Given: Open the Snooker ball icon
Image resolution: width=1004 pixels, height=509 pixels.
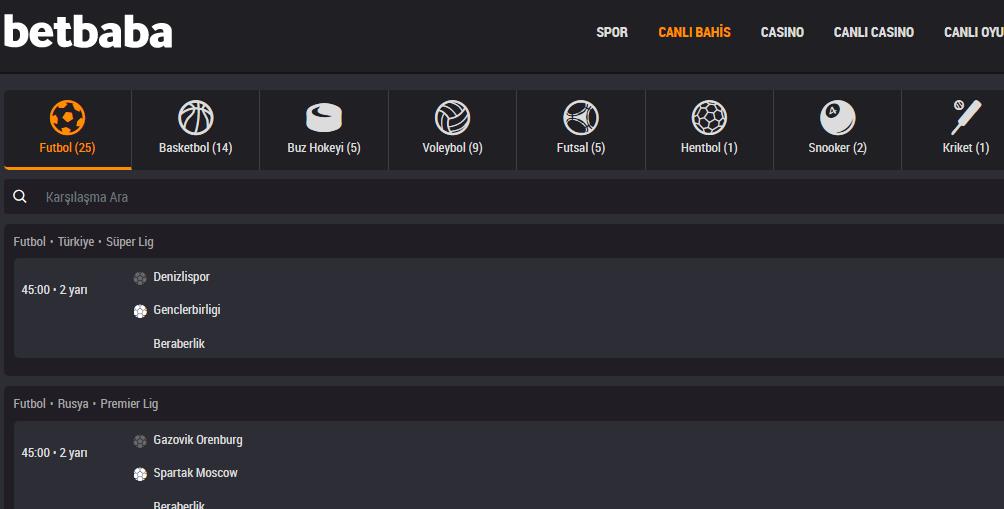Looking at the screenshot, I should tap(838, 118).
